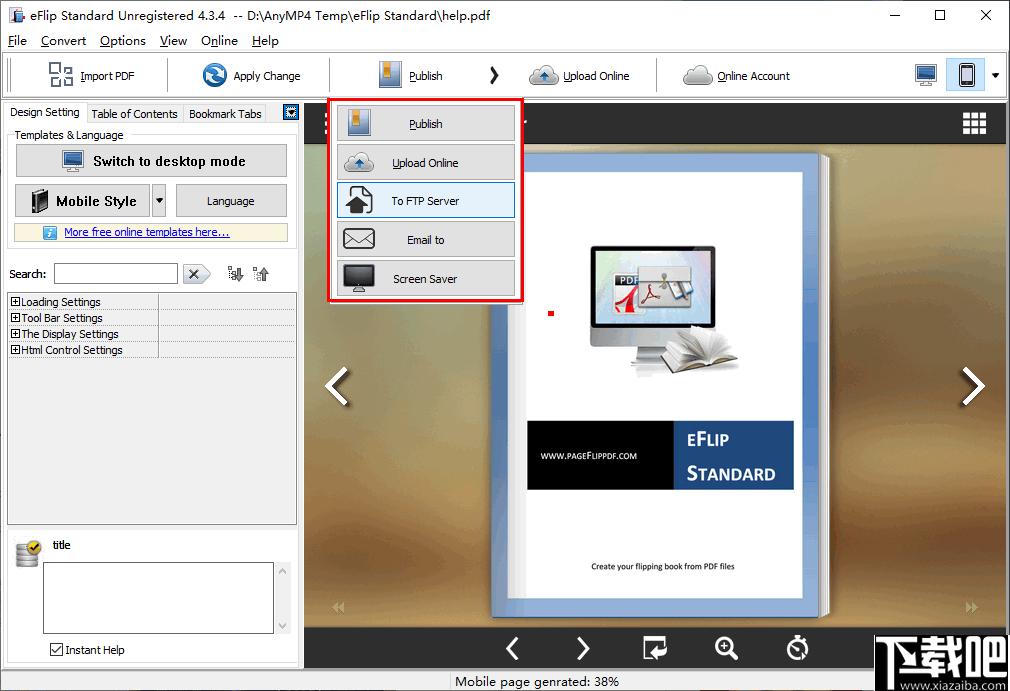Image resolution: width=1010 pixels, height=691 pixels.
Task: Expand the Tool Bar Settings node
Action: point(15,318)
